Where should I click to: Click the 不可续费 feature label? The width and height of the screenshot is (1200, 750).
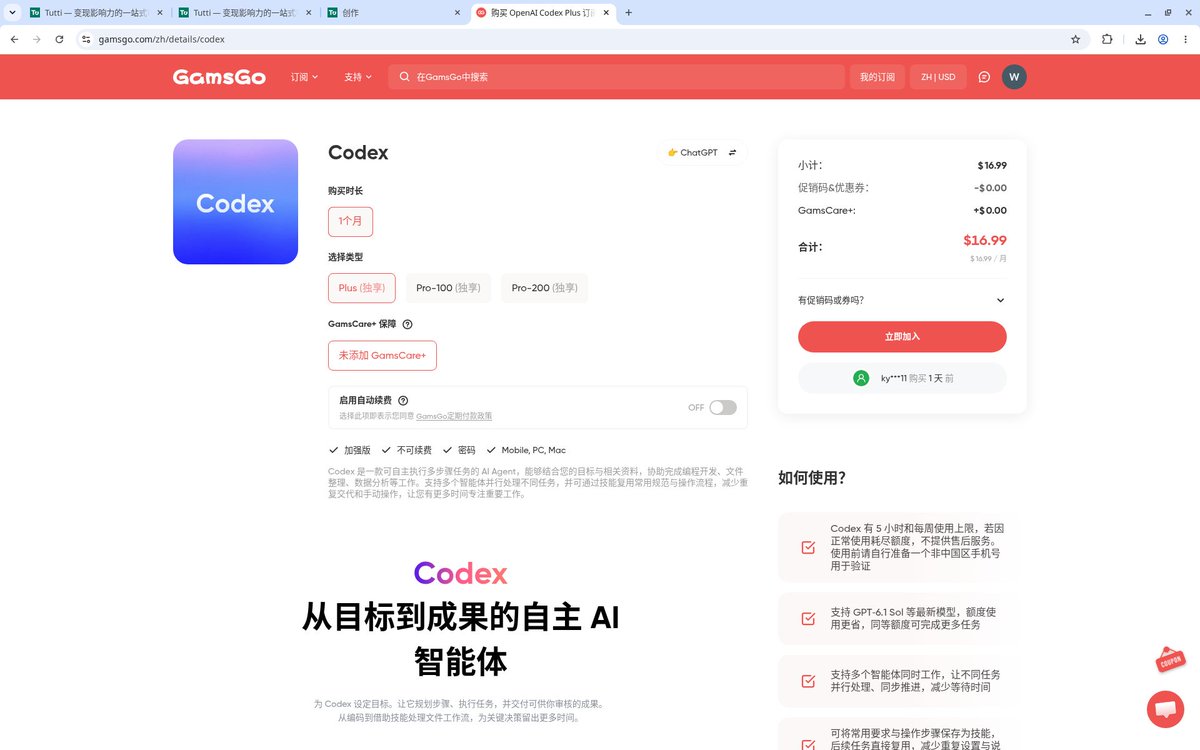tap(413, 450)
